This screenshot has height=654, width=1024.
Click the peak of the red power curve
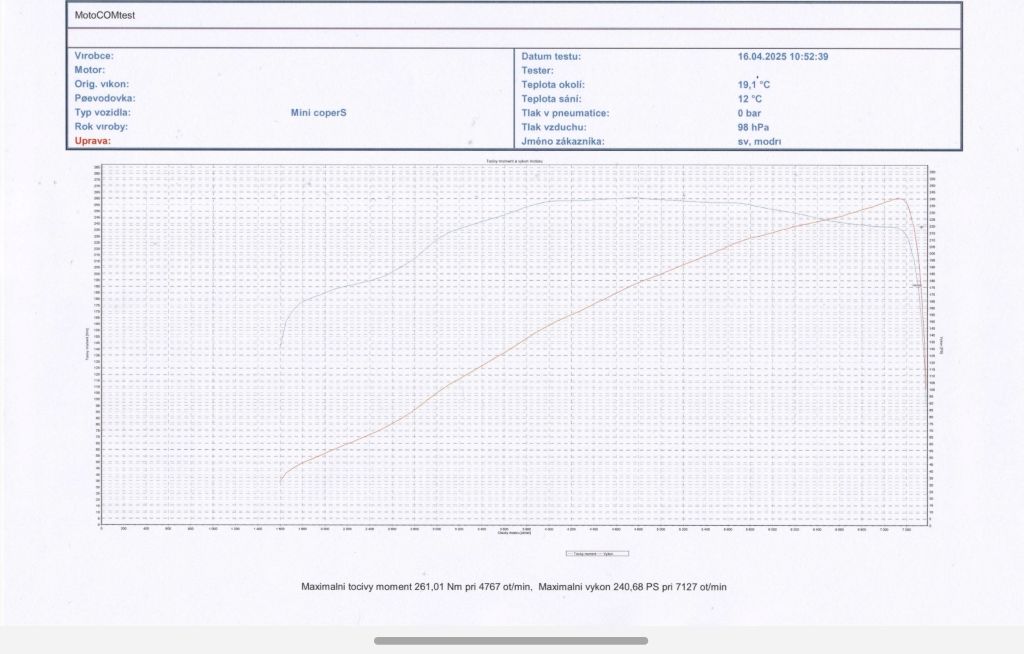900,198
